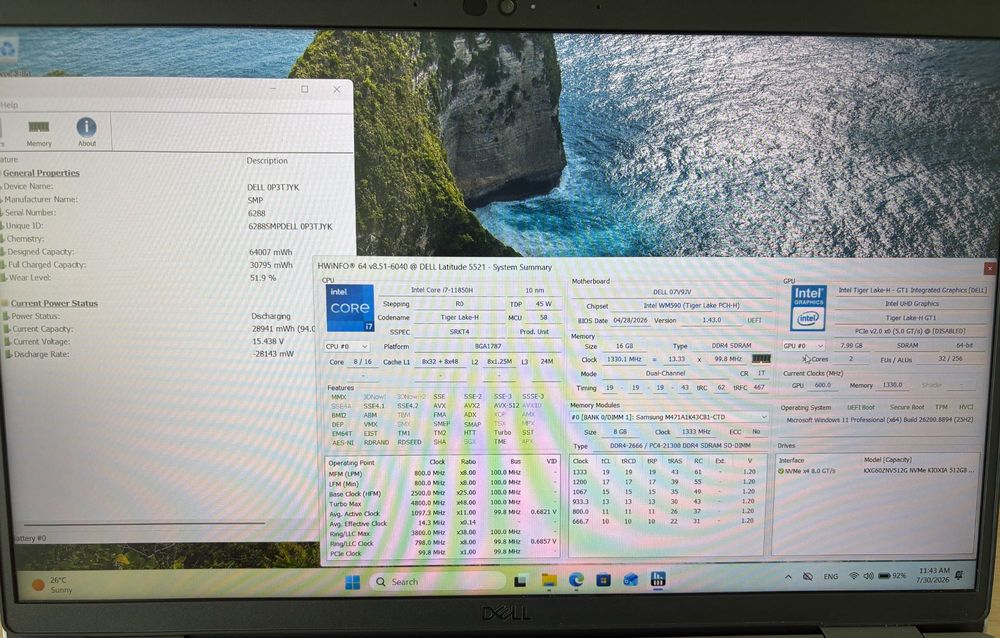Click the Tiger Lake-H codename field
Viewport: 1000px width, 638px height.
[459, 317]
